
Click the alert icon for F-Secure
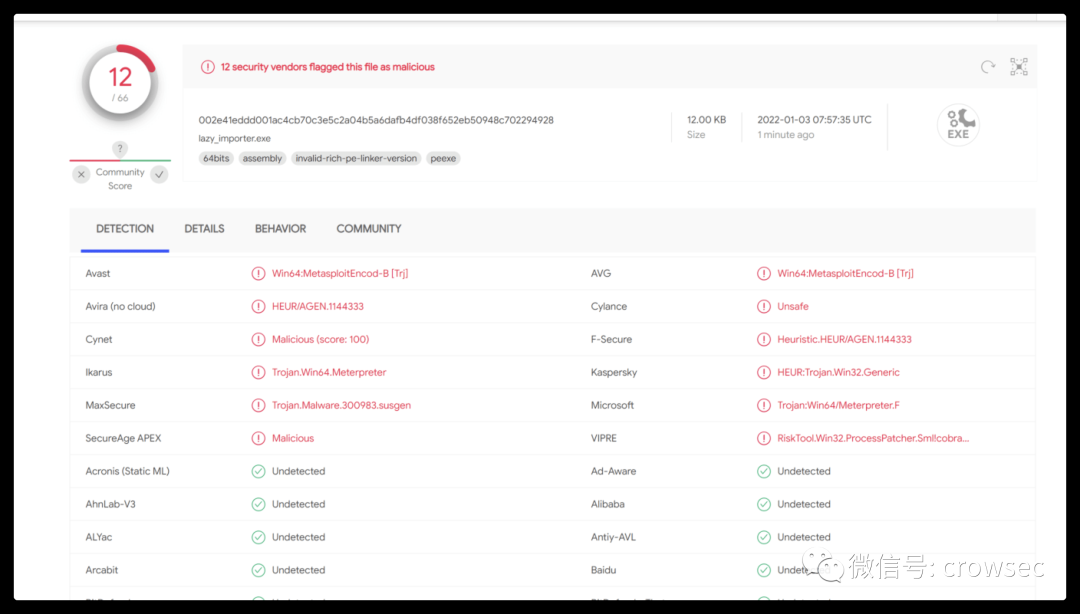click(x=764, y=340)
